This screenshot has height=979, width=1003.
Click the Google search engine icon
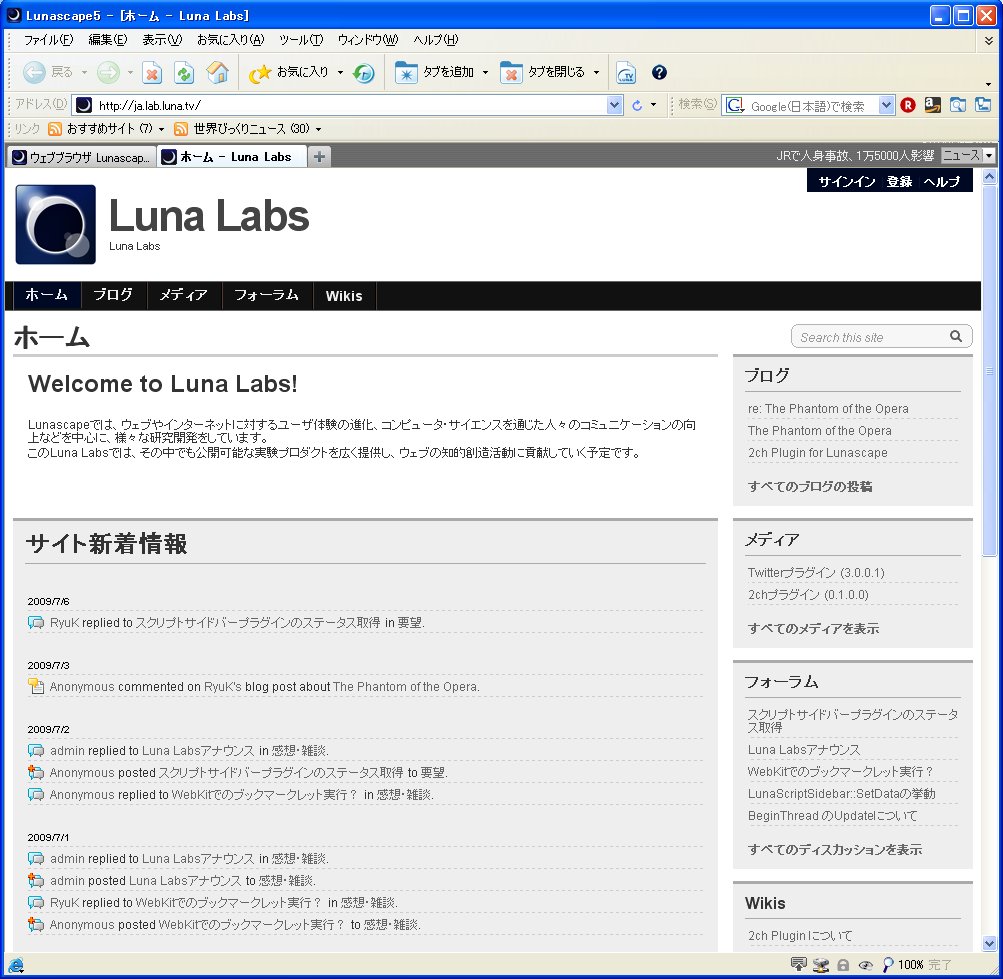[735, 106]
